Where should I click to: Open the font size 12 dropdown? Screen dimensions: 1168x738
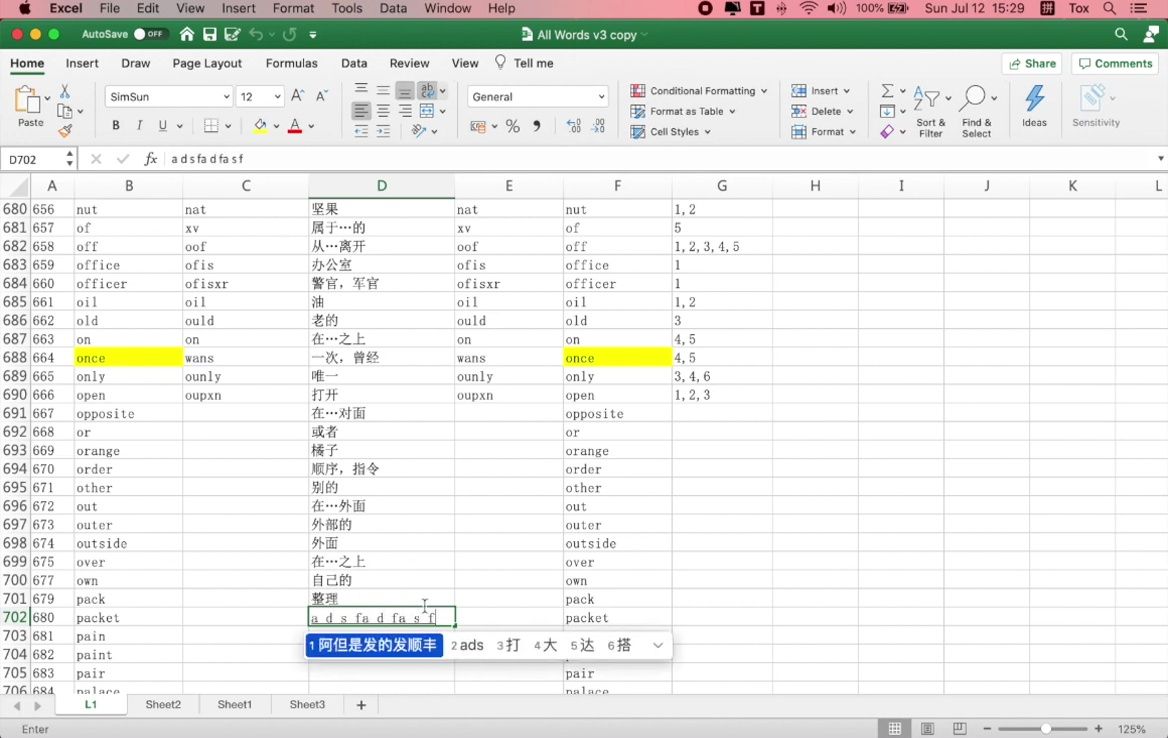pyautogui.click(x=277, y=97)
